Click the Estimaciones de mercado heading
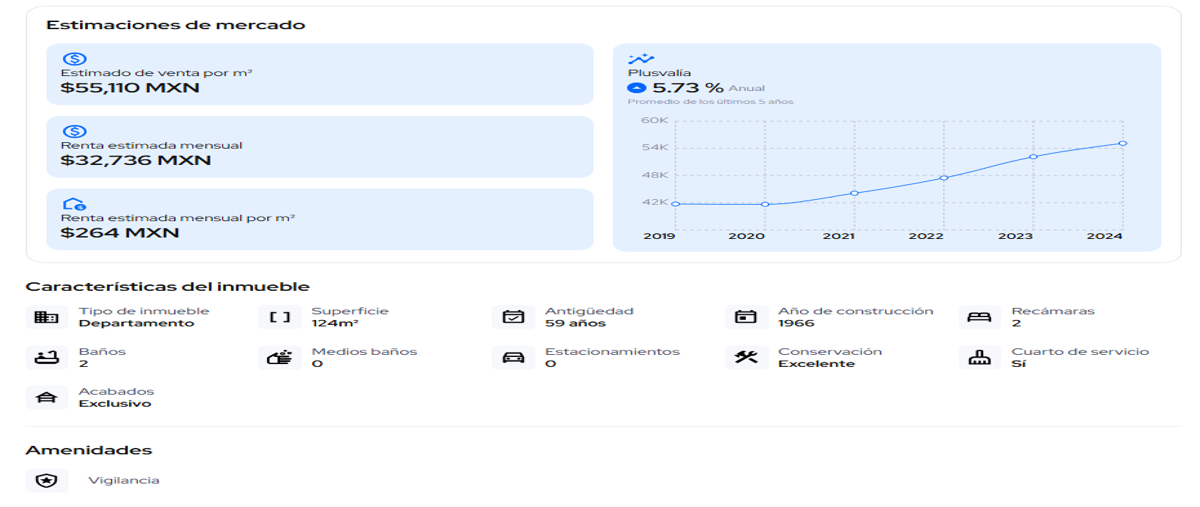This screenshot has width=1200, height=507. [176, 24]
